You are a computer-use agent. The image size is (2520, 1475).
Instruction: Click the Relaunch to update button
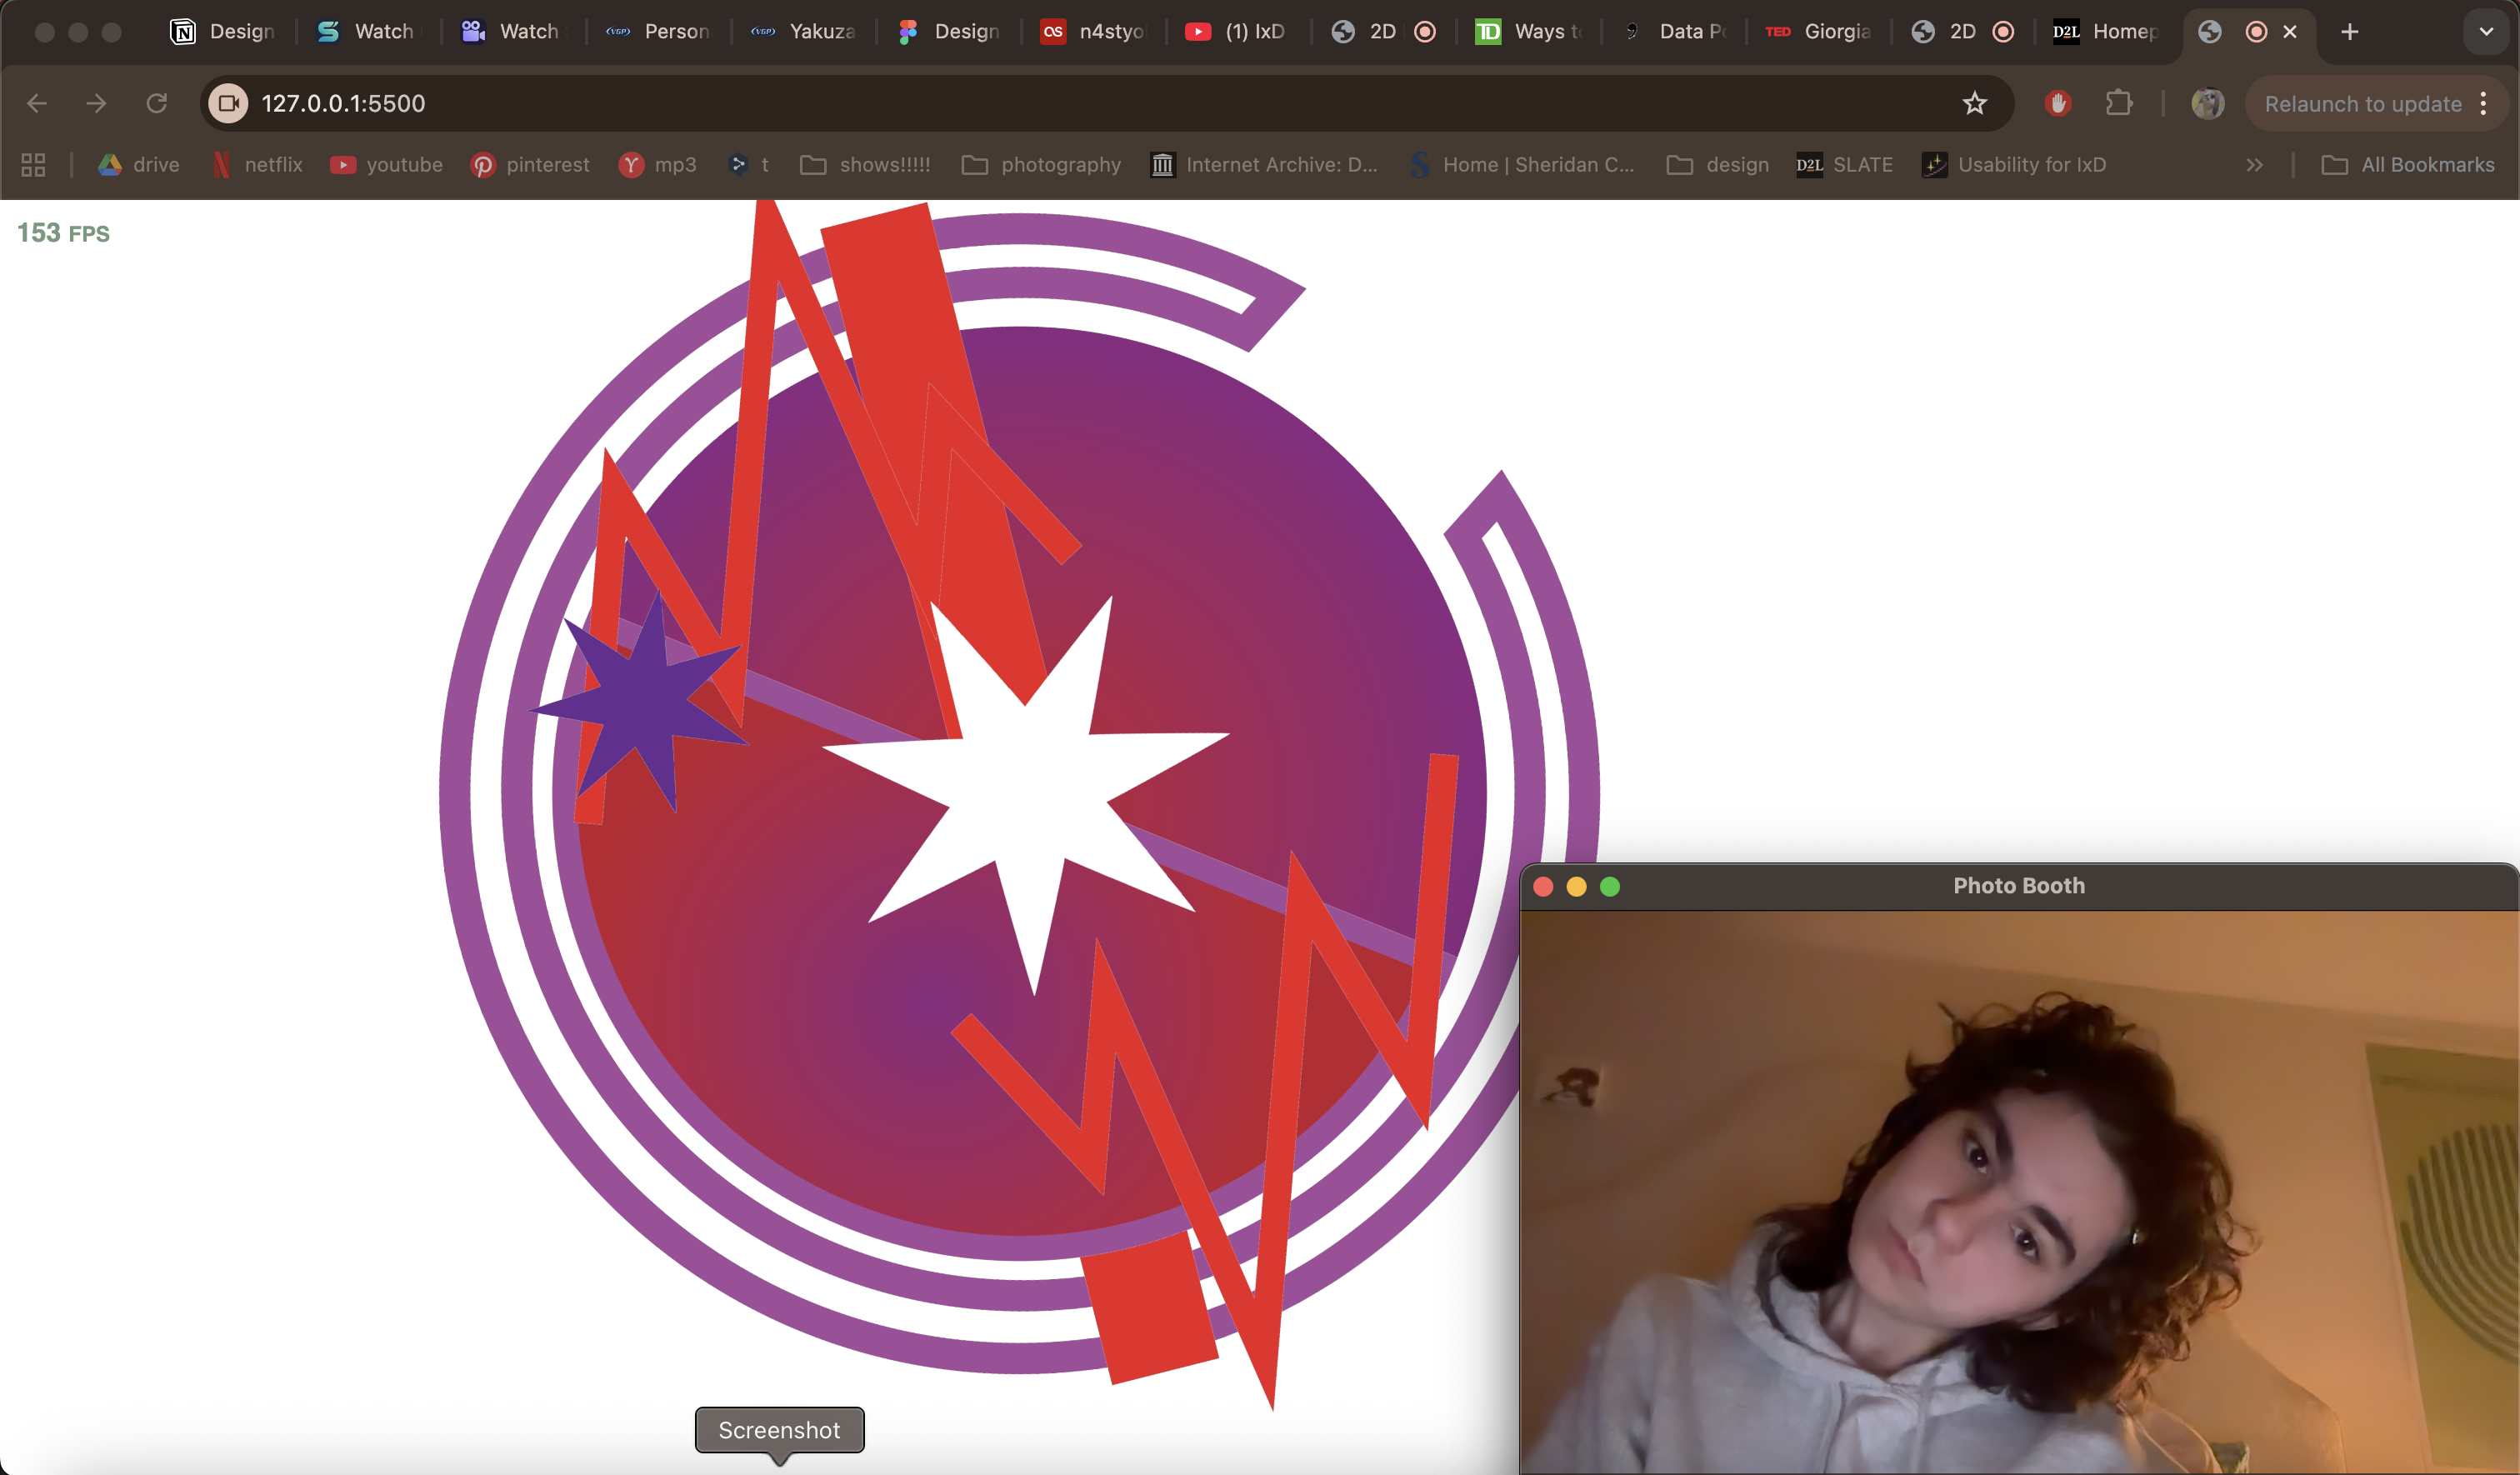coord(2363,103)
